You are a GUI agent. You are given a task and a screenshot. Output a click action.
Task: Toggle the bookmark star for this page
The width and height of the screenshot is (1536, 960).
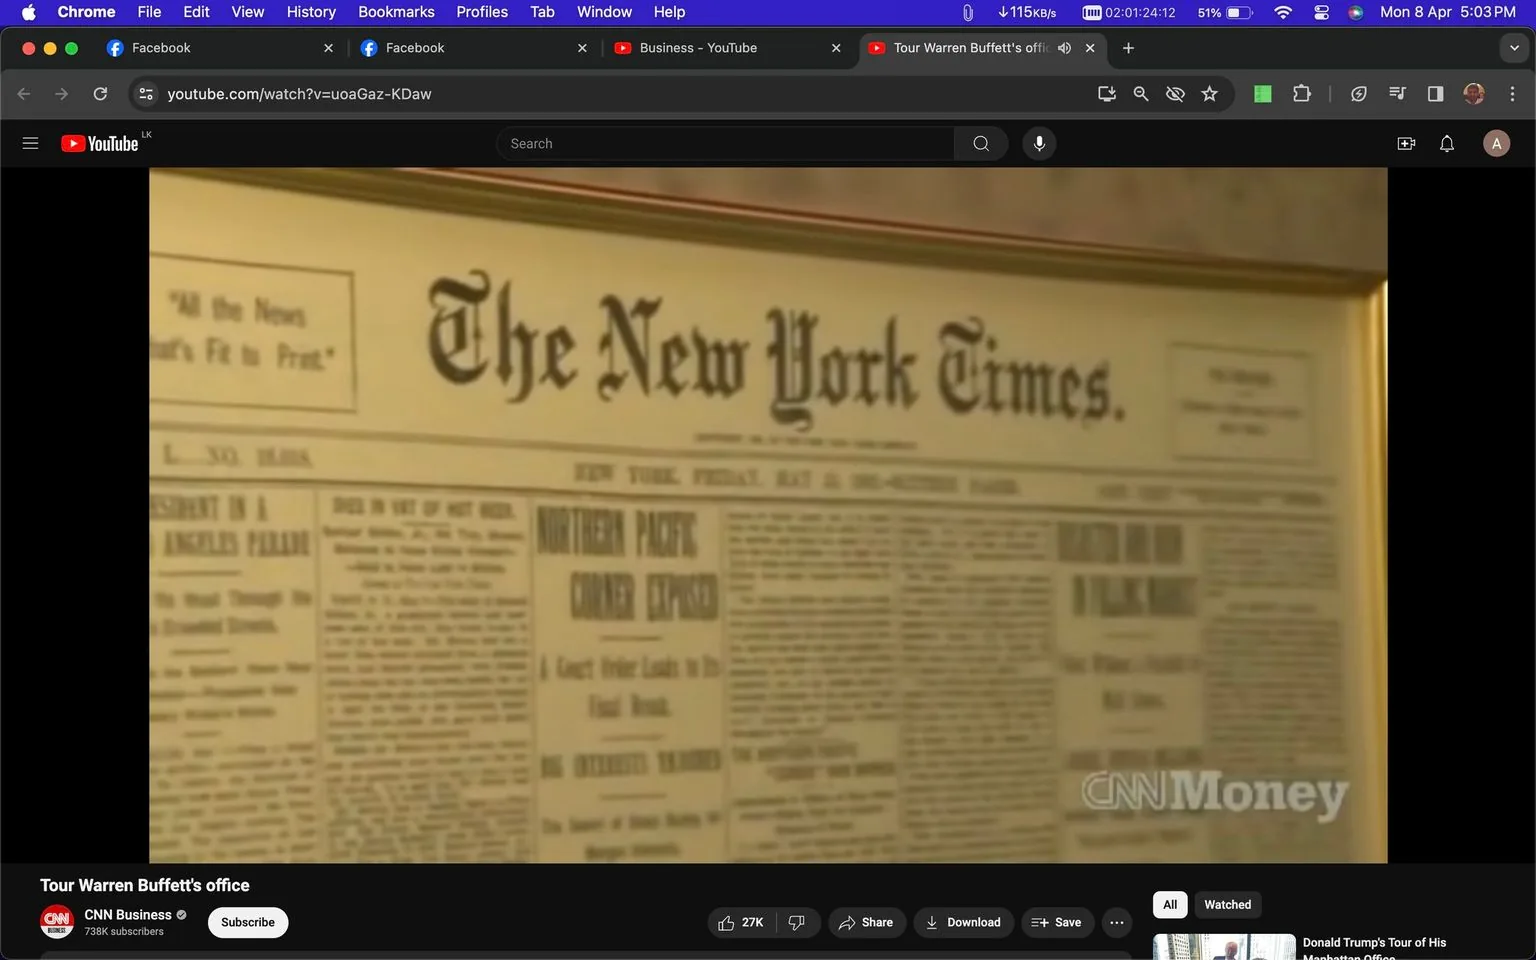(x=1209, y=93)
